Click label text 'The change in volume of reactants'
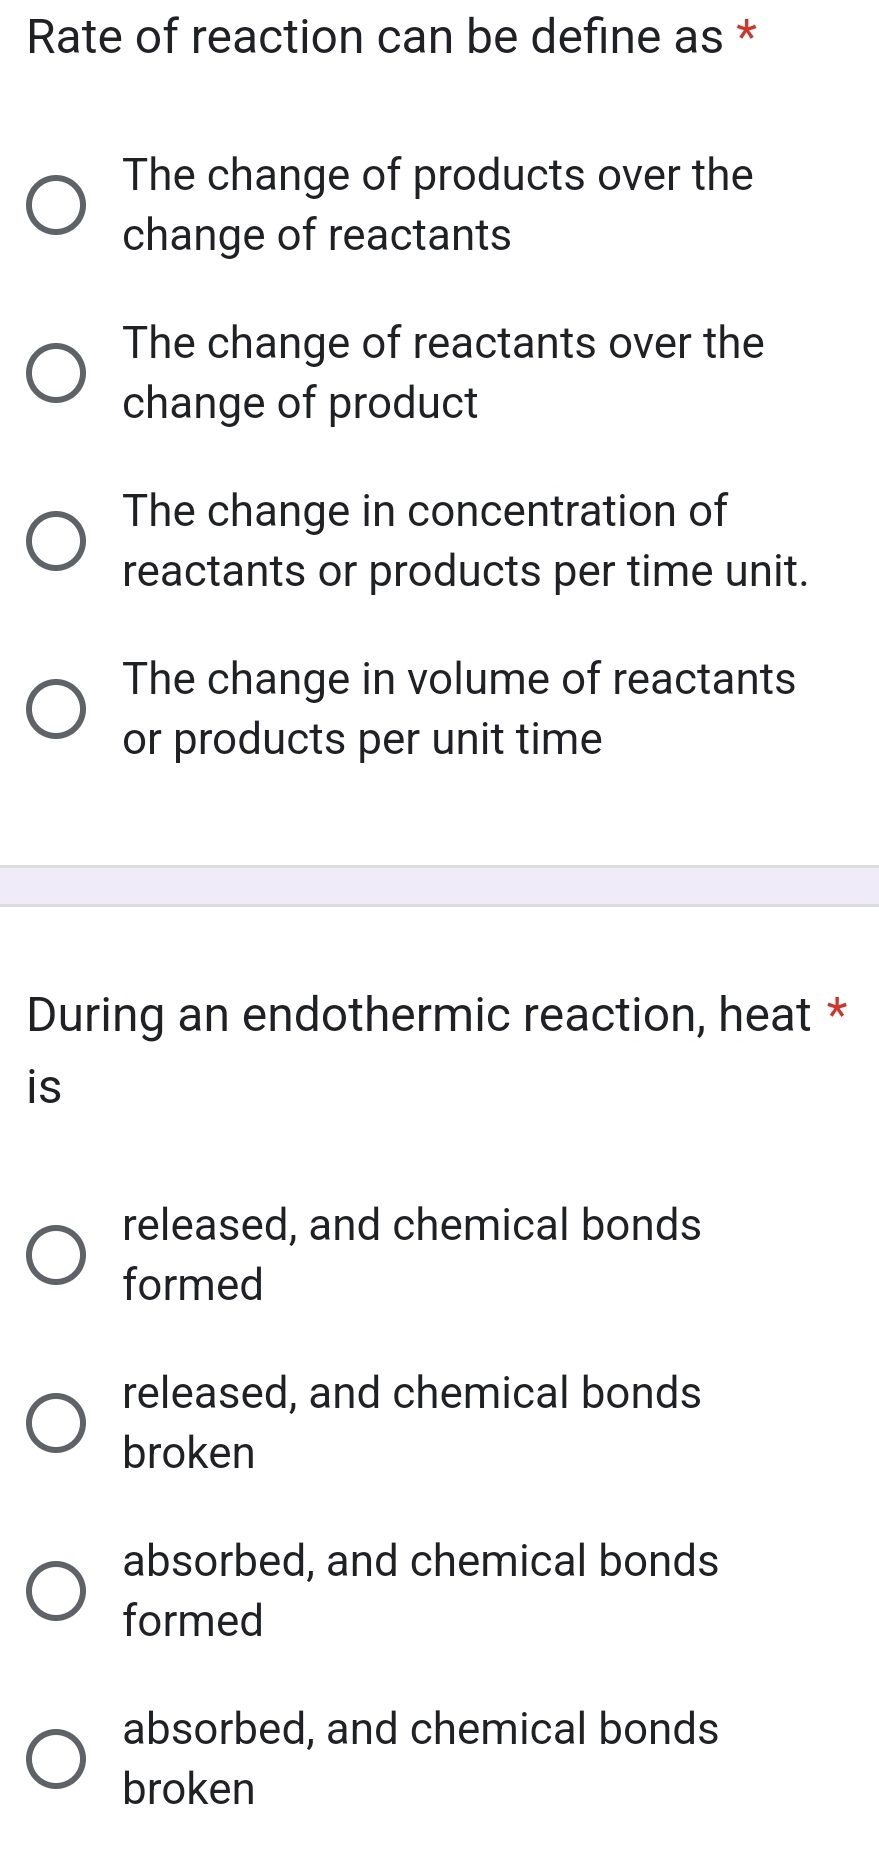This screenshot has height=1856, width=879. (459, 709)
